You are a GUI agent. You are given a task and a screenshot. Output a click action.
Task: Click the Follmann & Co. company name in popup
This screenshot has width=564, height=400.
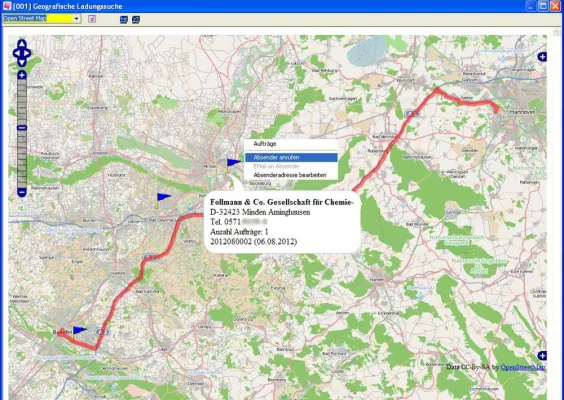[282, 202]
